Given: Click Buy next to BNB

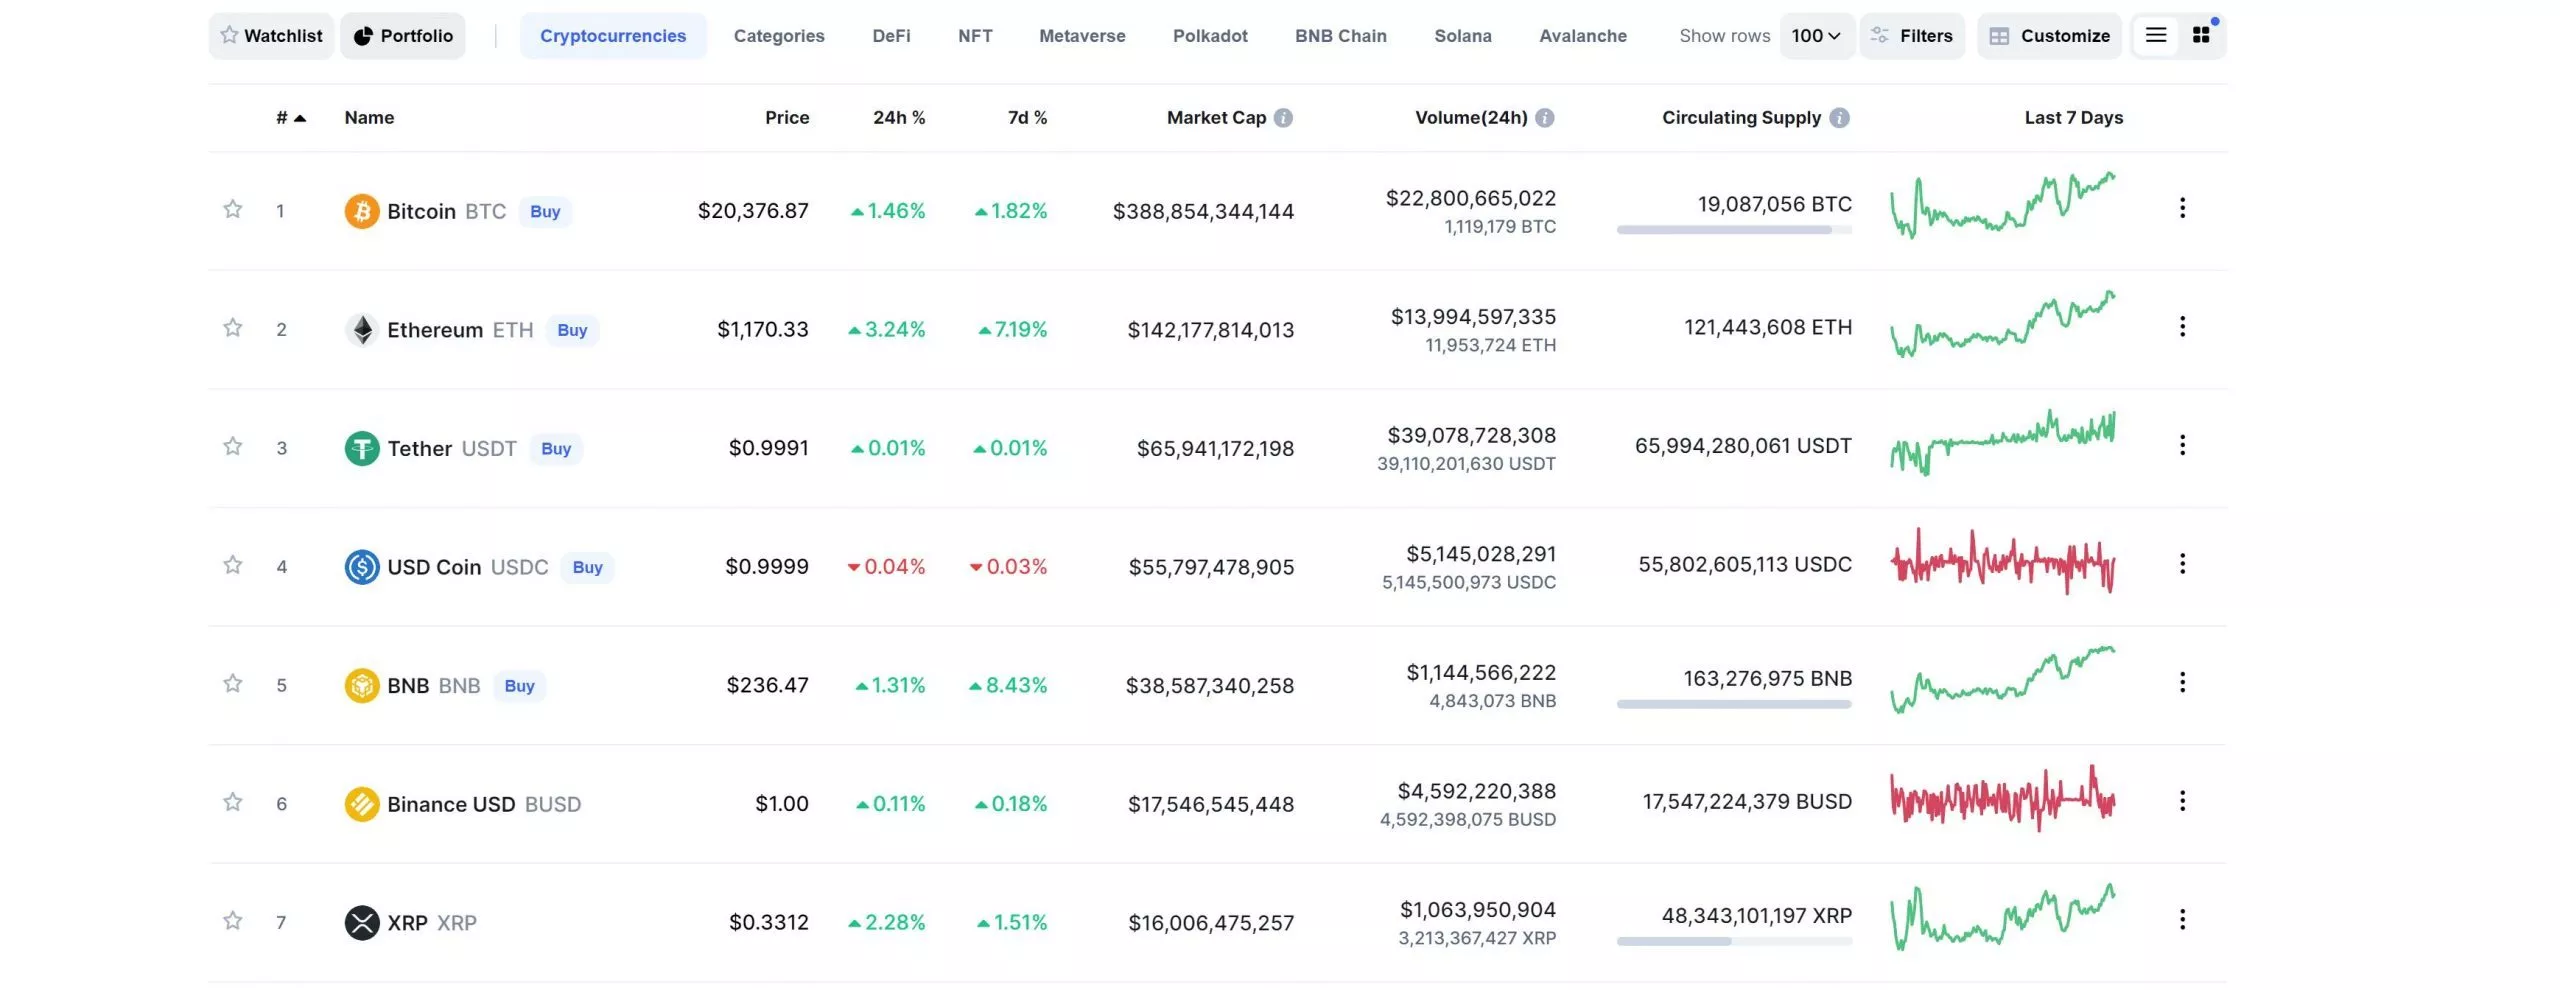Looking at the screenshot, I should [519, 685].
